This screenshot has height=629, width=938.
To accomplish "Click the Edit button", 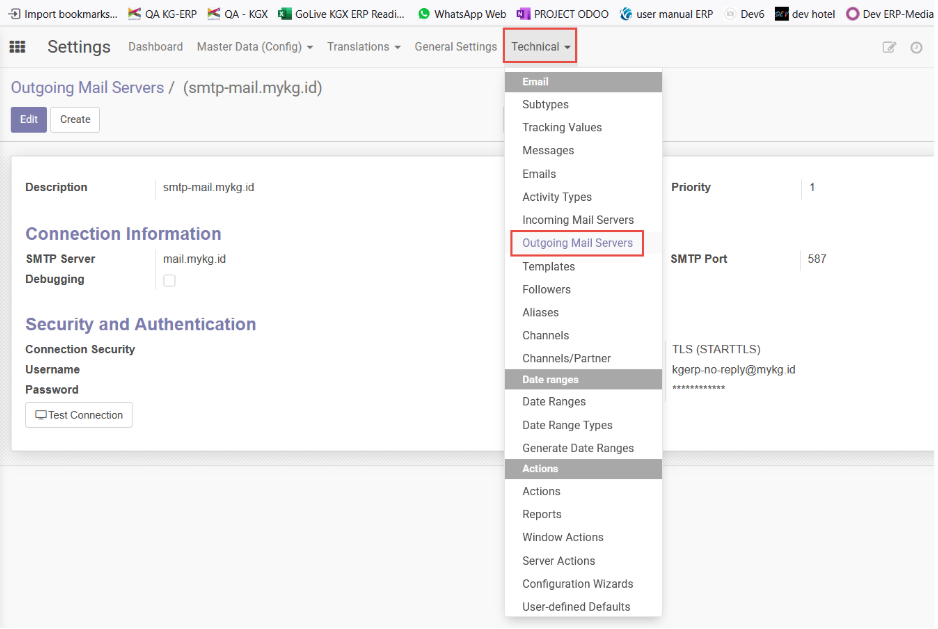I will tap(29, 119).
